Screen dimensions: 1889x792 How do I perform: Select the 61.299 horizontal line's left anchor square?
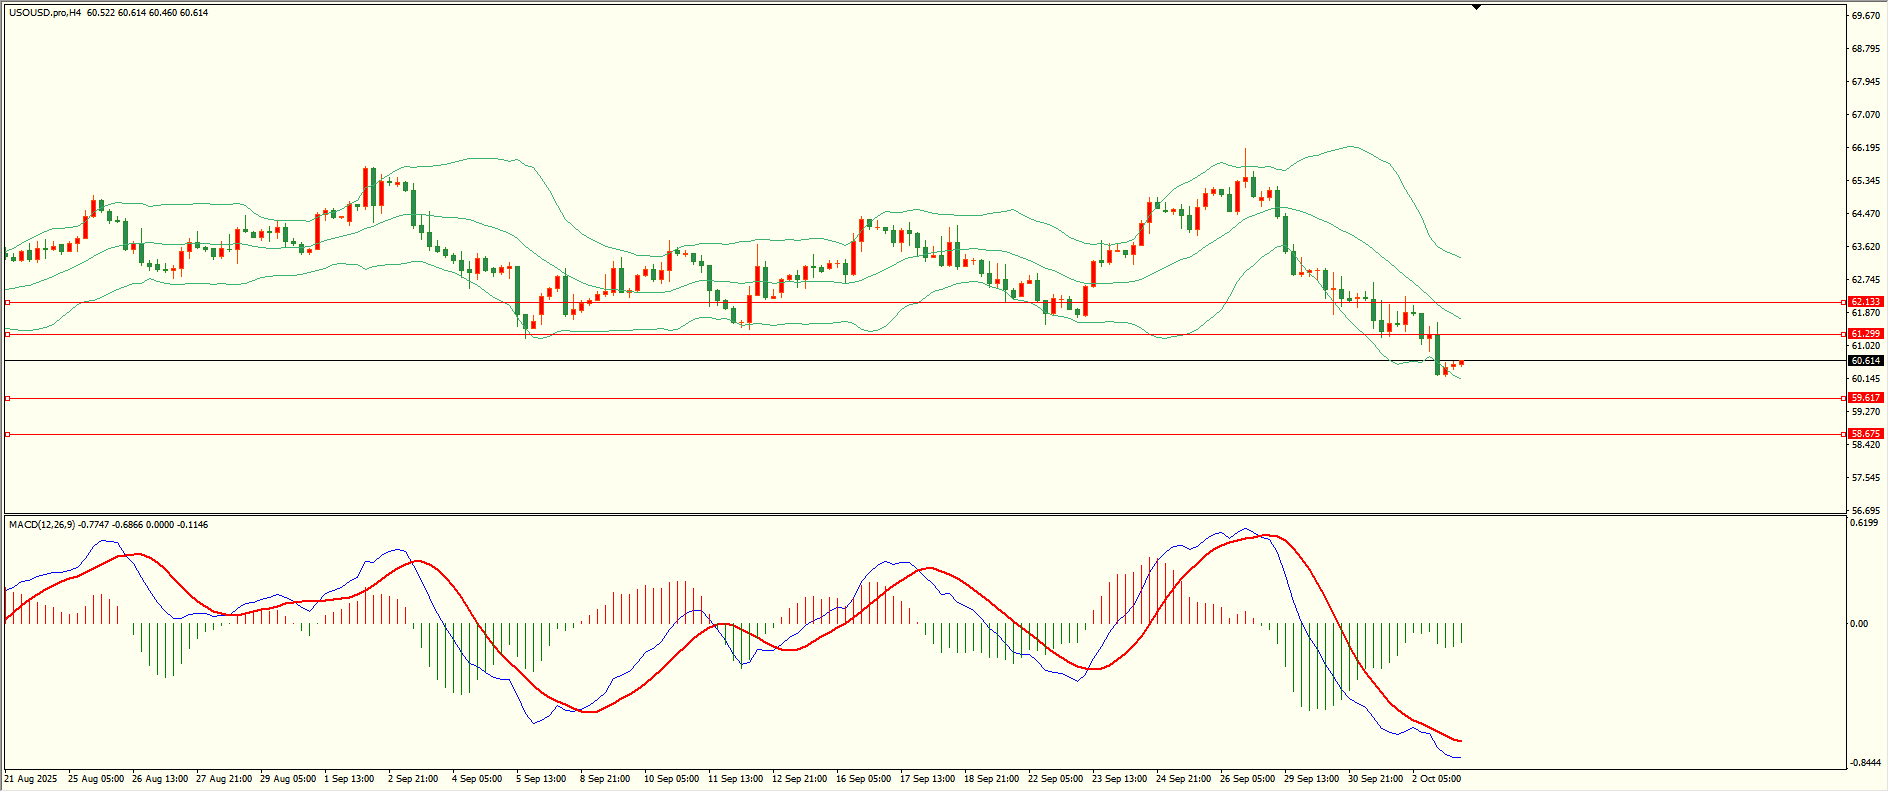pos(8,334)
